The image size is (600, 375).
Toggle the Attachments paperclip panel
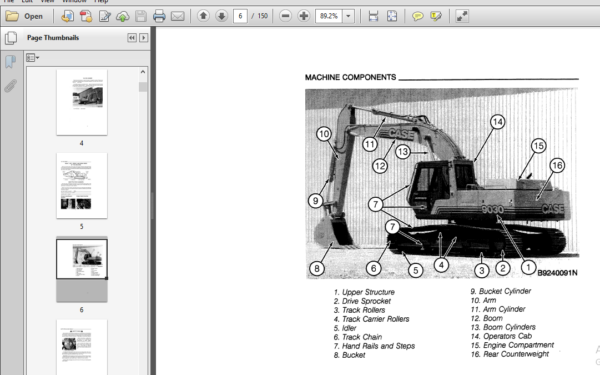(x=11, y=86)
